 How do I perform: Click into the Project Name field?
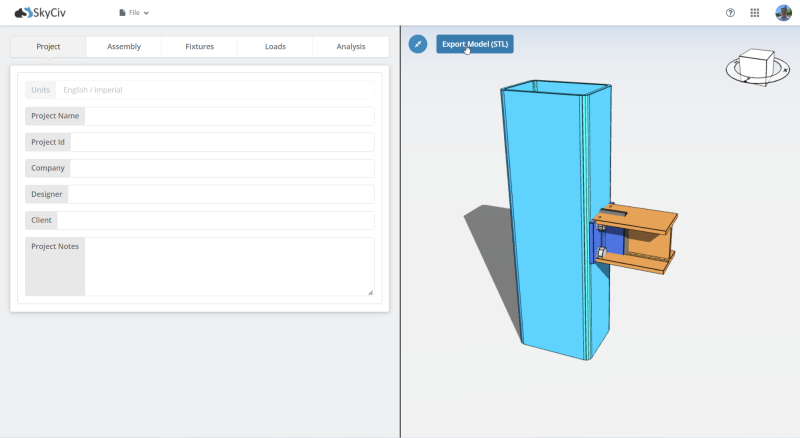click(x=229, y=116)
